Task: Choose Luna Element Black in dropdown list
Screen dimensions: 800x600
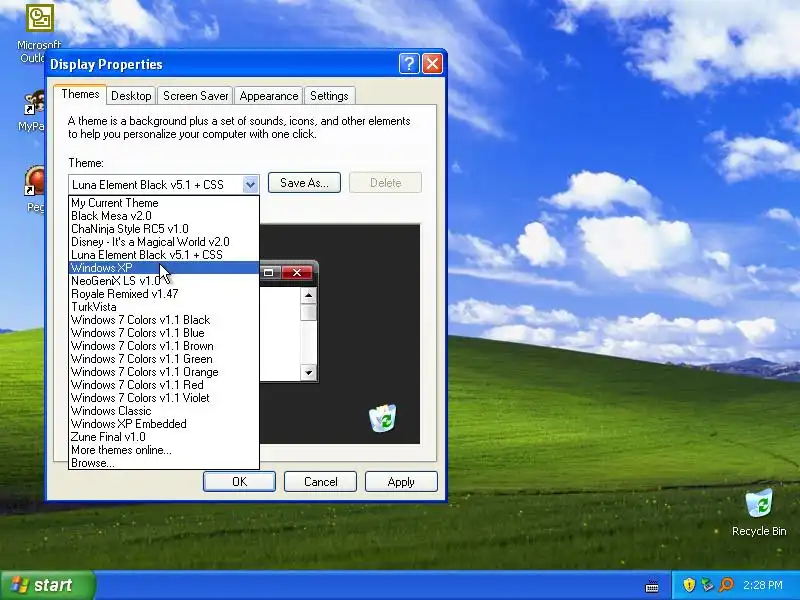Action: point(164,255)
